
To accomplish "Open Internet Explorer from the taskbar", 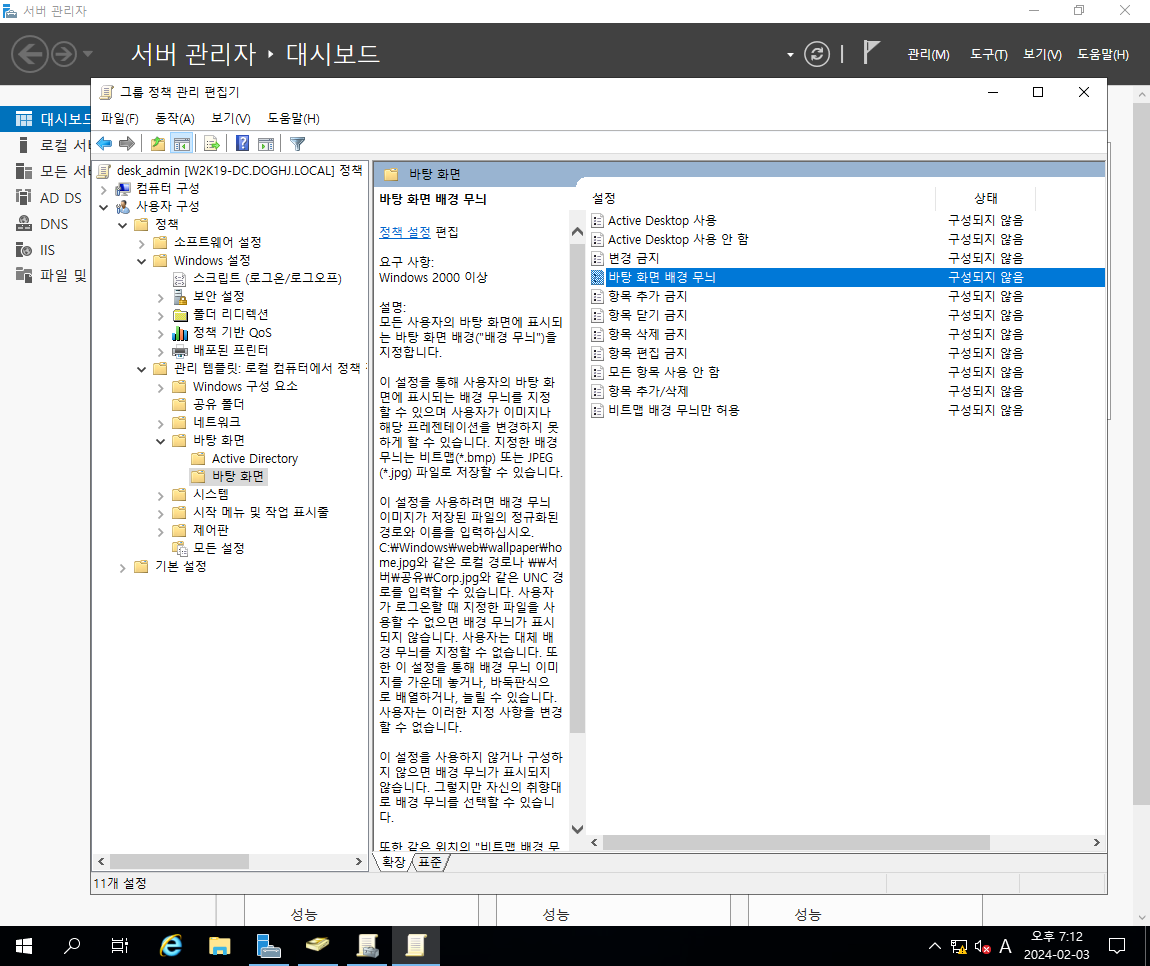I will [171, 945].
